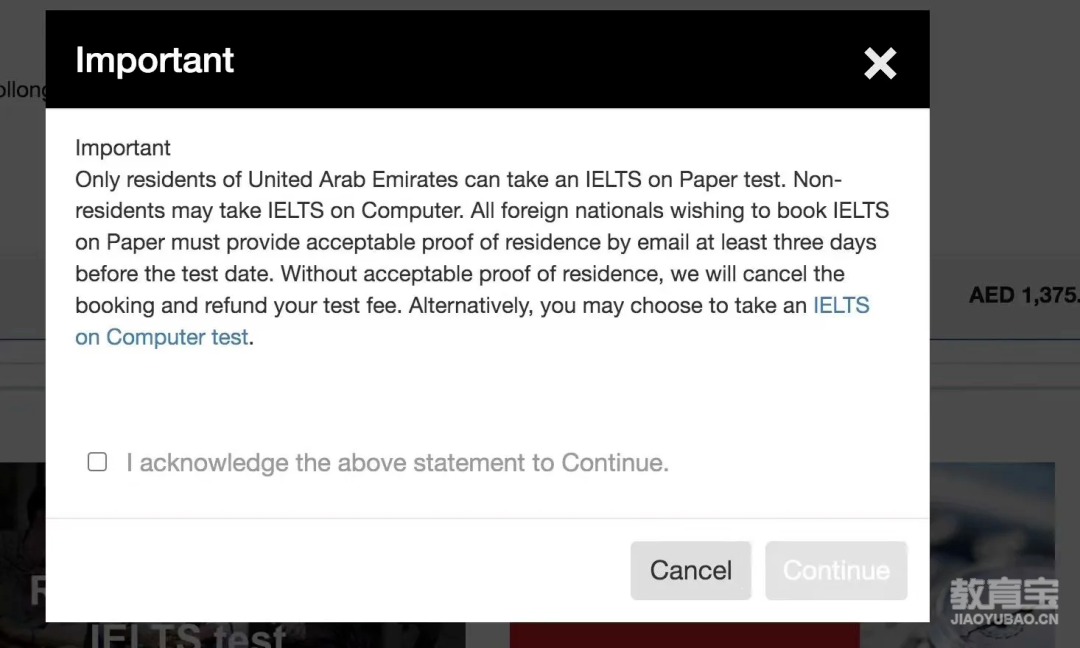Tick the acknowledge statement checkbox
The width and height of the screenshot is (1080, 648).
tap(97, 461)
